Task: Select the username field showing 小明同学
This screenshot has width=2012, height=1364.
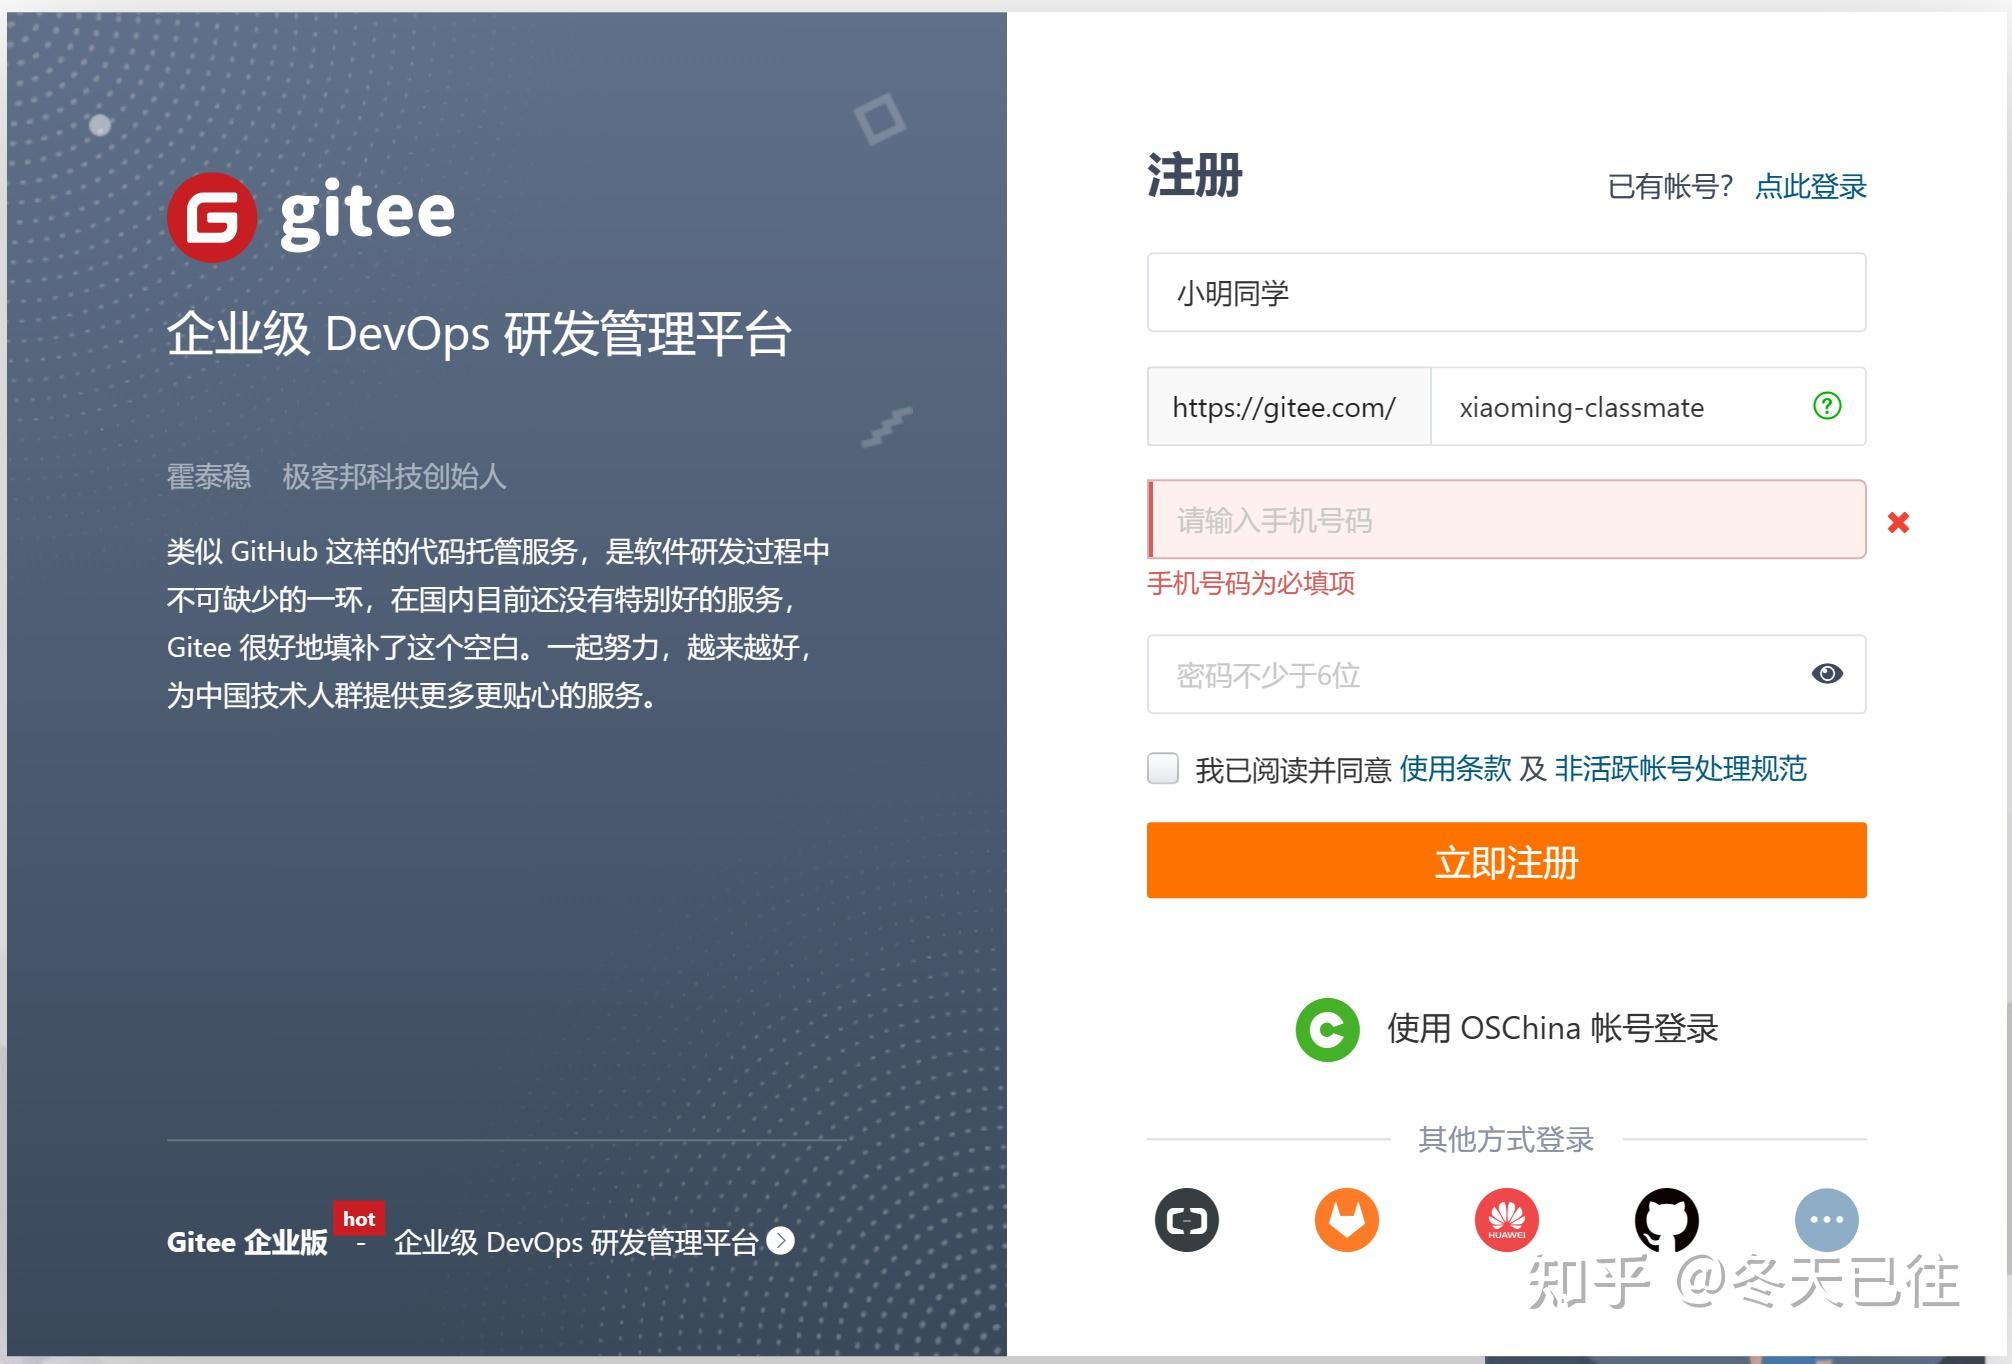Action: click(x=1505, y=292)
